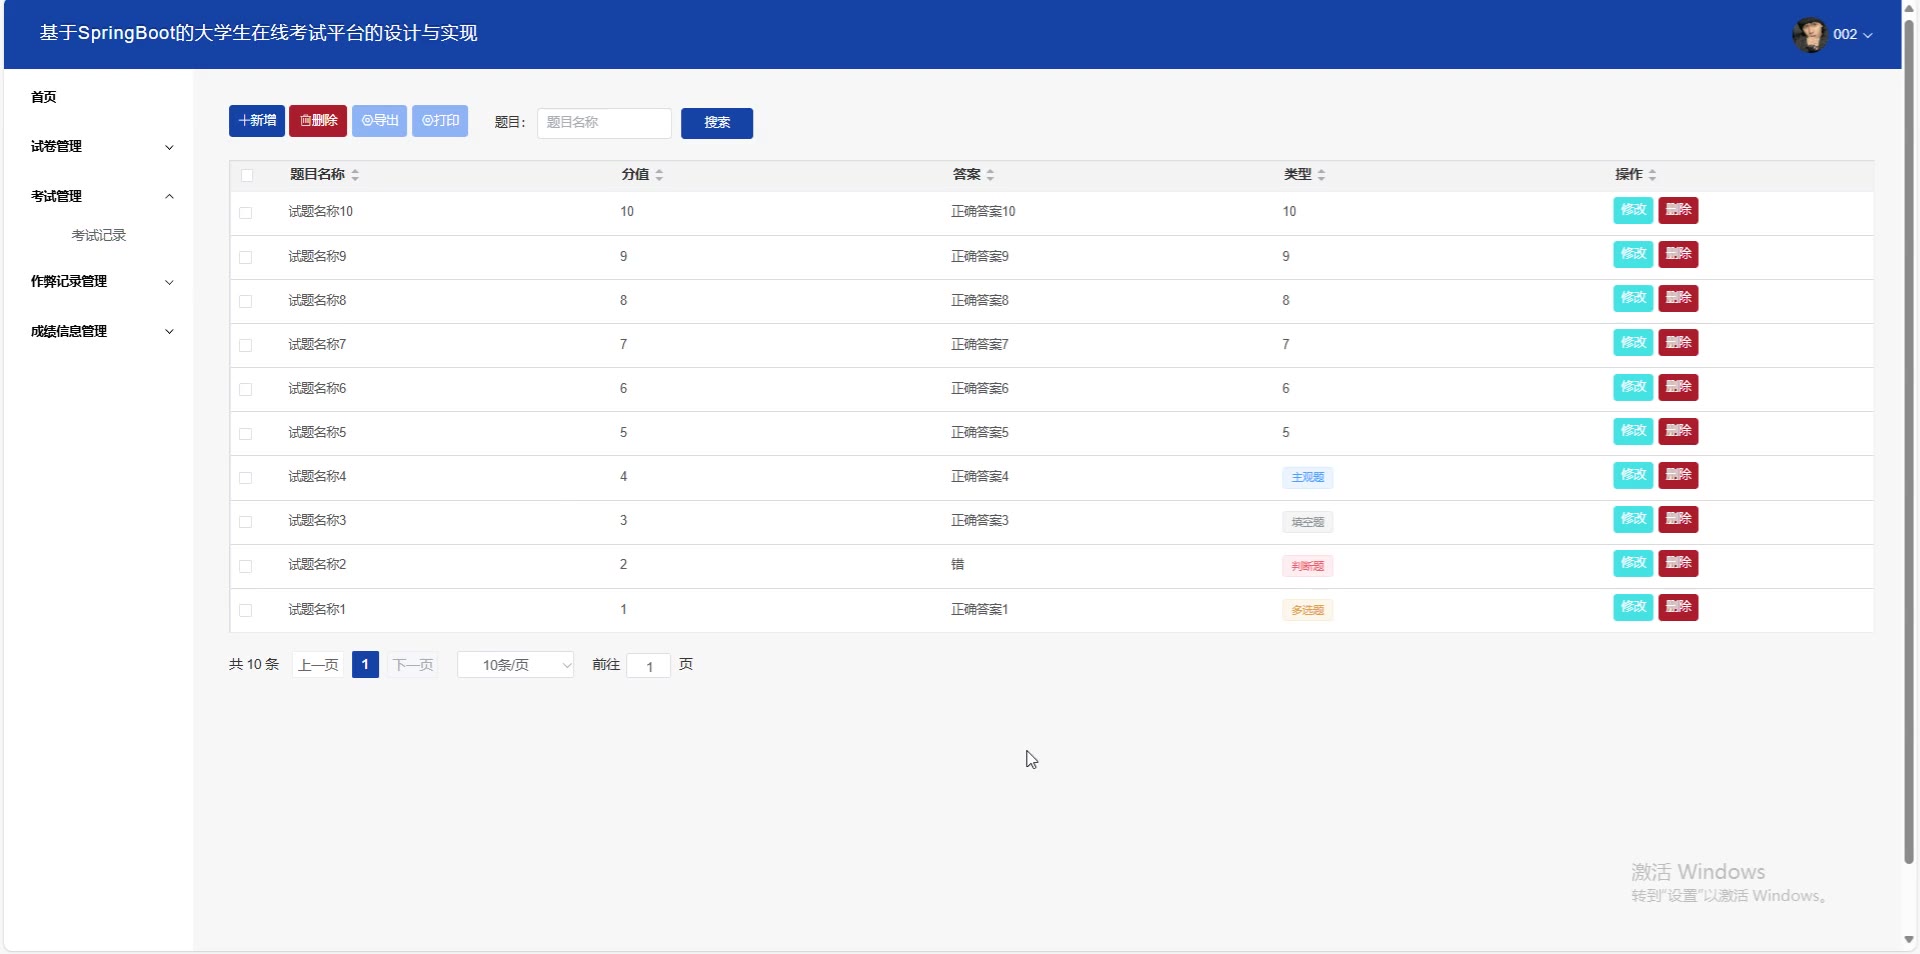
Task: Click the 打印 print button
Action: pyautogui.click(x=440, y=121)
